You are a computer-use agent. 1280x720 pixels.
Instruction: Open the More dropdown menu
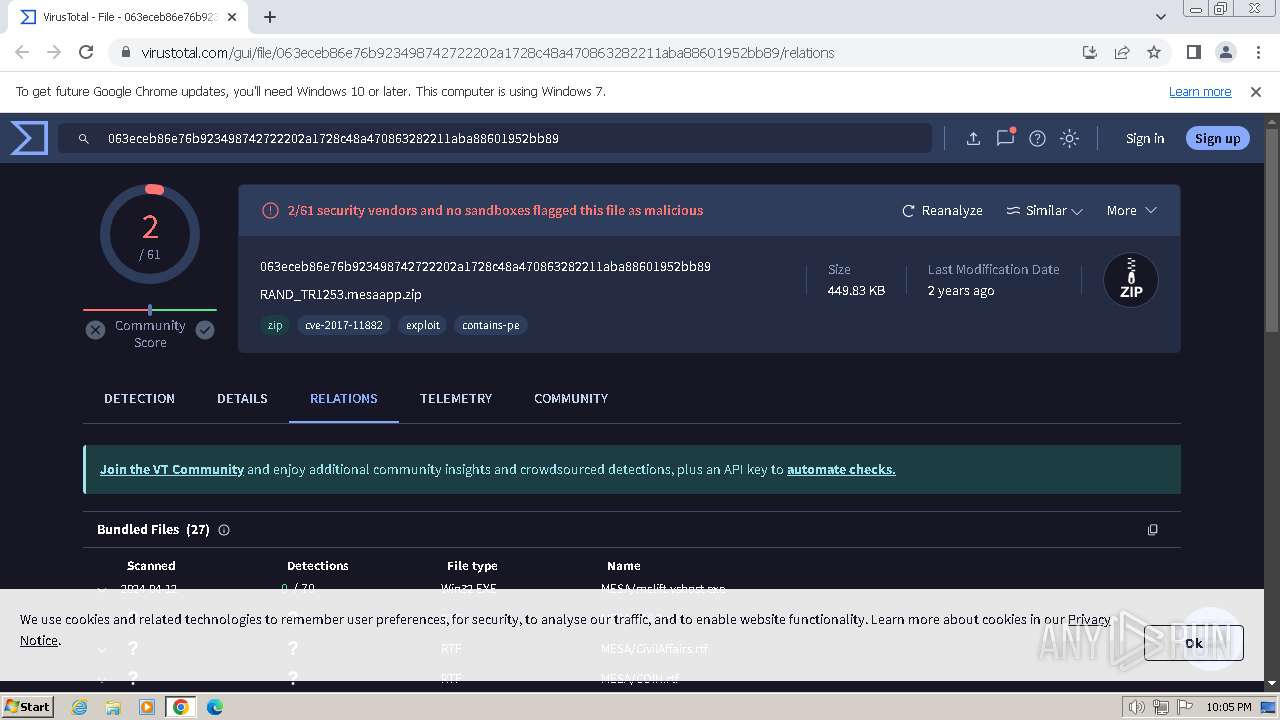click(x=1131, y=211)
